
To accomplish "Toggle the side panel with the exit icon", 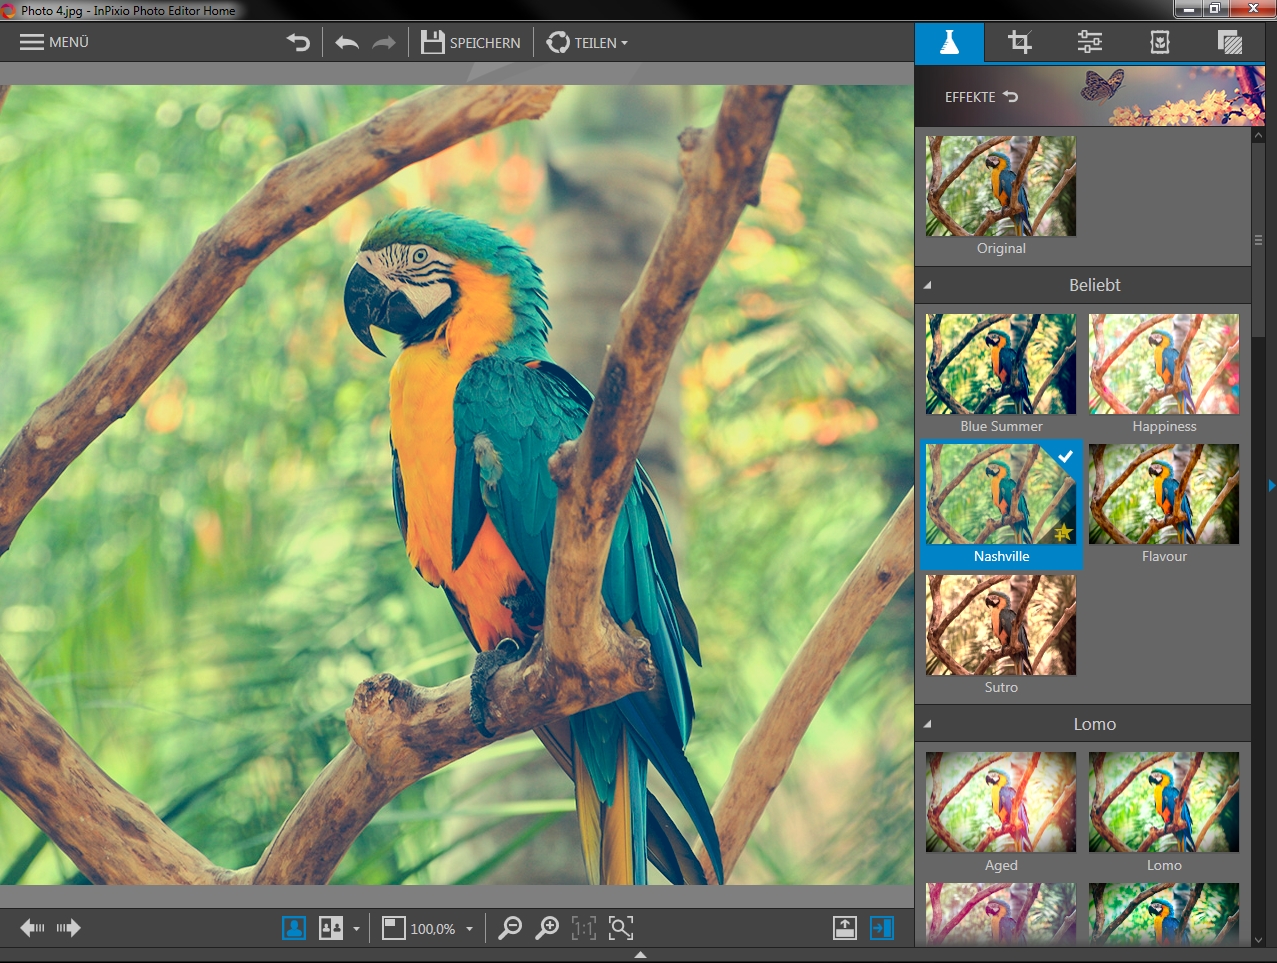I will (x=881, y=928).
